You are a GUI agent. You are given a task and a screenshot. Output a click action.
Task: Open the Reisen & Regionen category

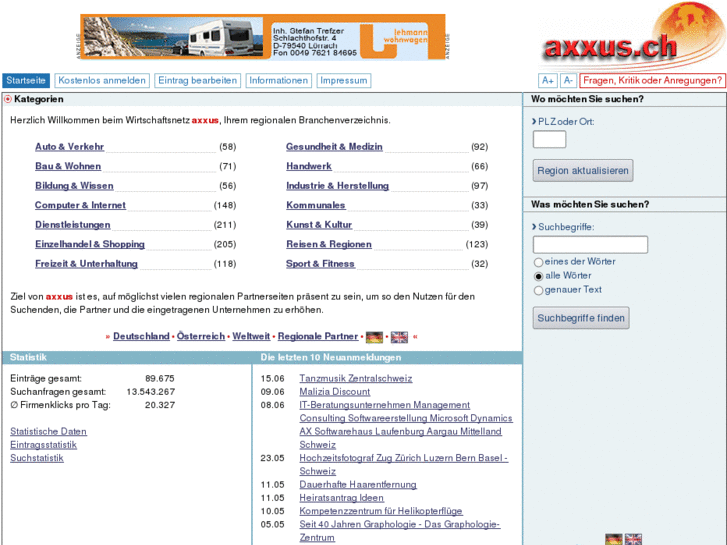coord(329,244)
